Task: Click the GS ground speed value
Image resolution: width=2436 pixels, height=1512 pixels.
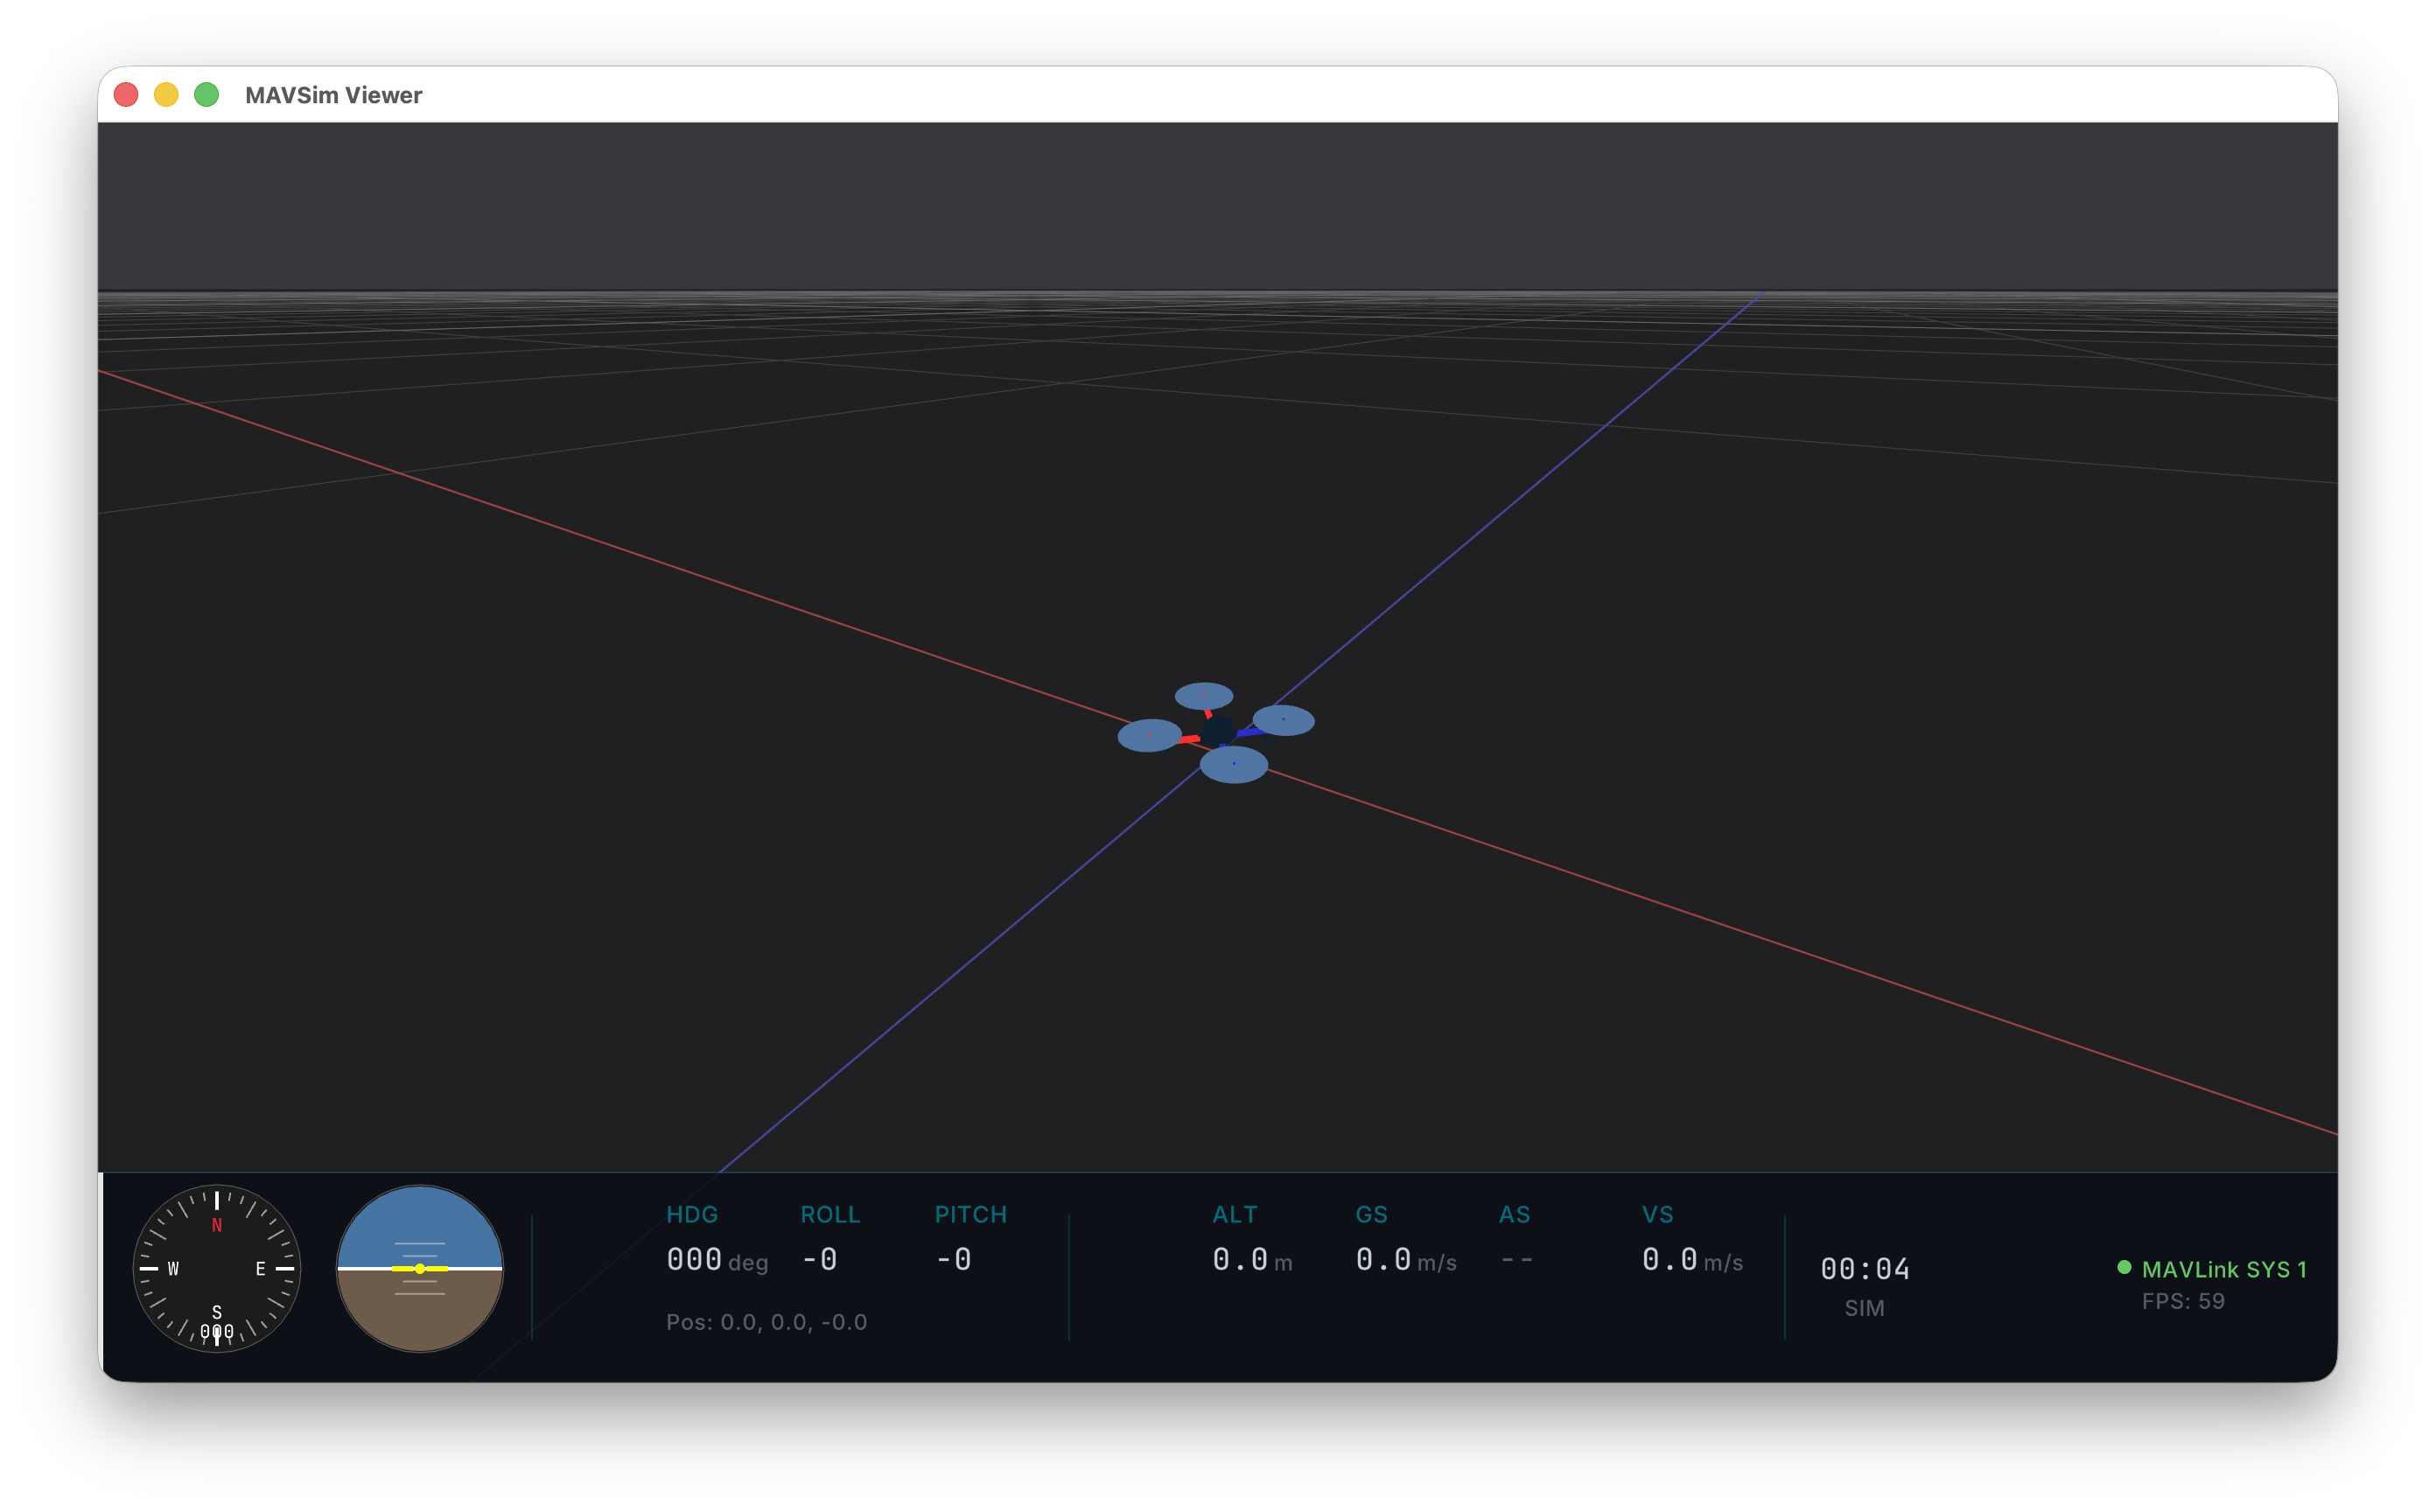Action: (x=1383, y=1259)
